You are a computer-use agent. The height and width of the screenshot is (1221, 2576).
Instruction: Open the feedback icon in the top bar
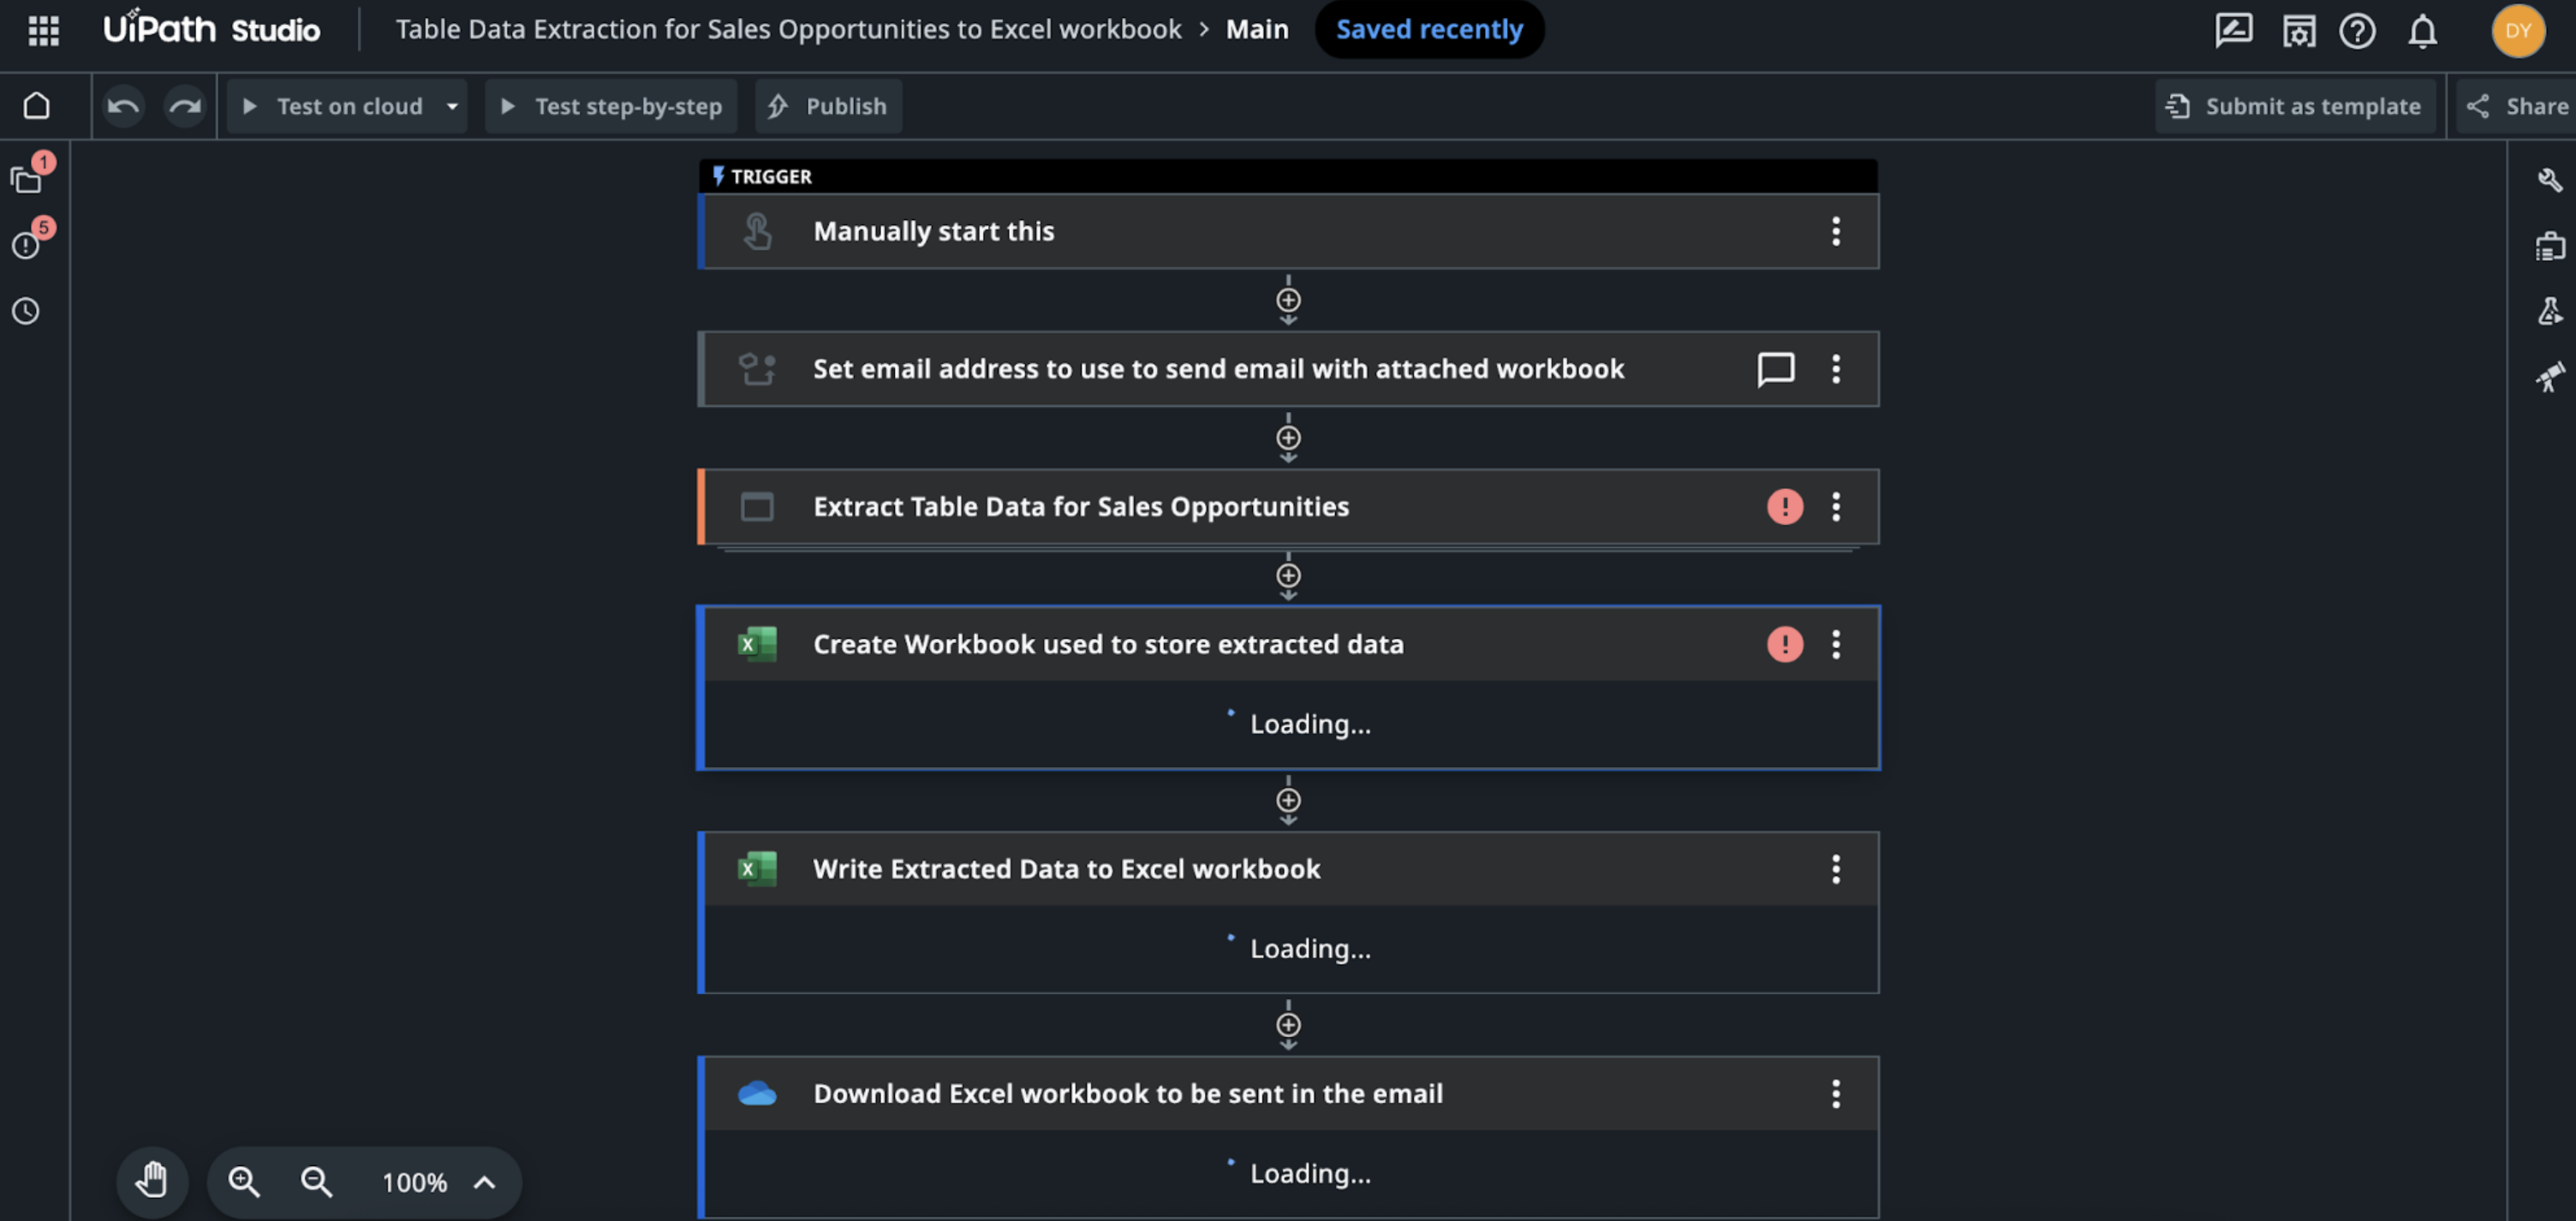(2233, 31)
